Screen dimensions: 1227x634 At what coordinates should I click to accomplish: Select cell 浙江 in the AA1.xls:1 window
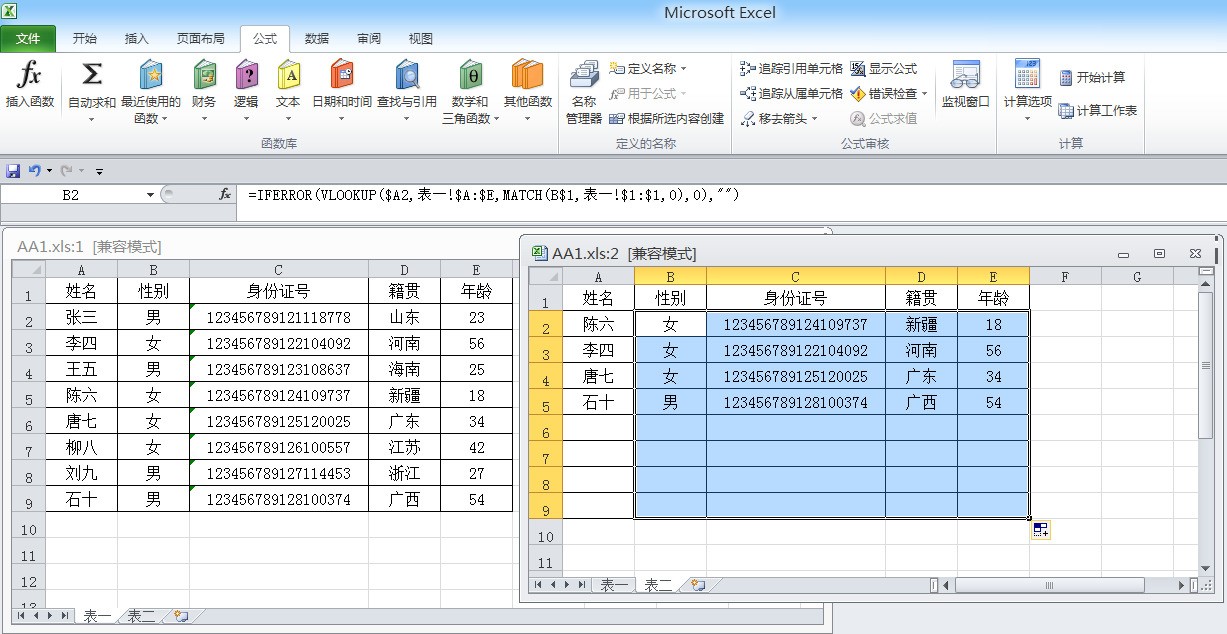(404, 473)
